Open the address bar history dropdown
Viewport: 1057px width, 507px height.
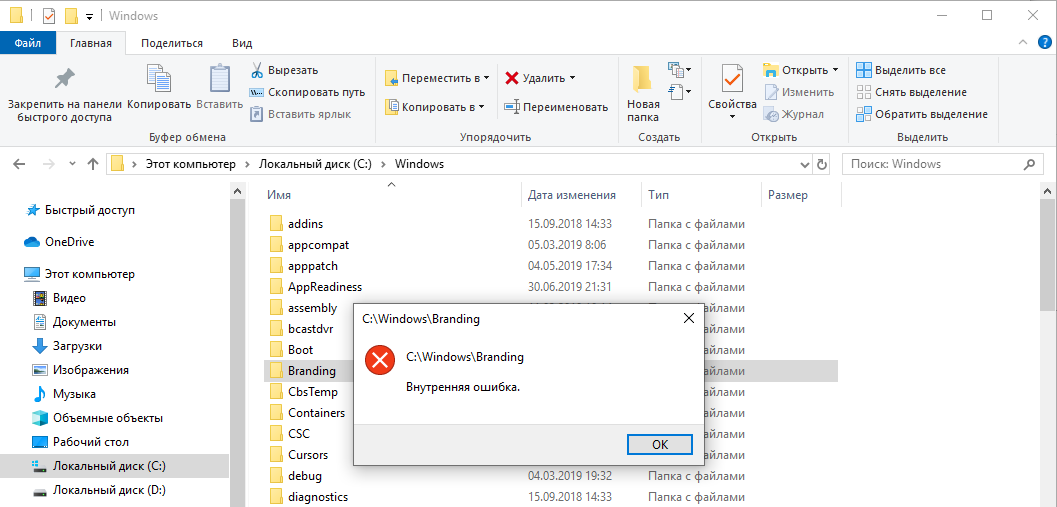(805, 164)
